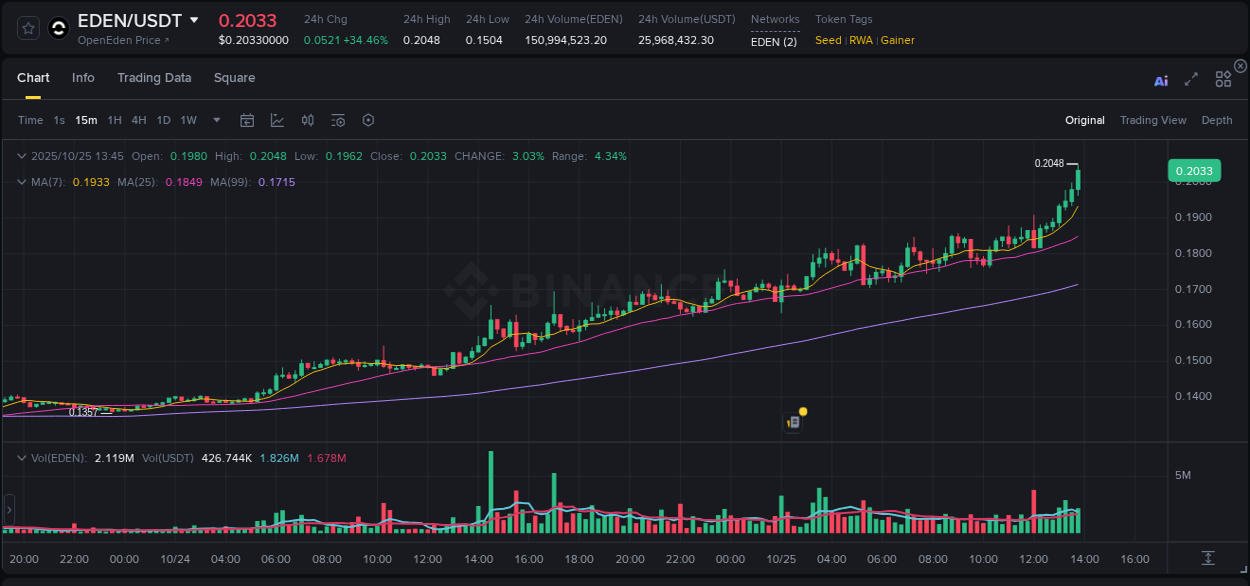Open the indicators list icon
This screenshot has width=1250, height=586.
click(337, 119)
